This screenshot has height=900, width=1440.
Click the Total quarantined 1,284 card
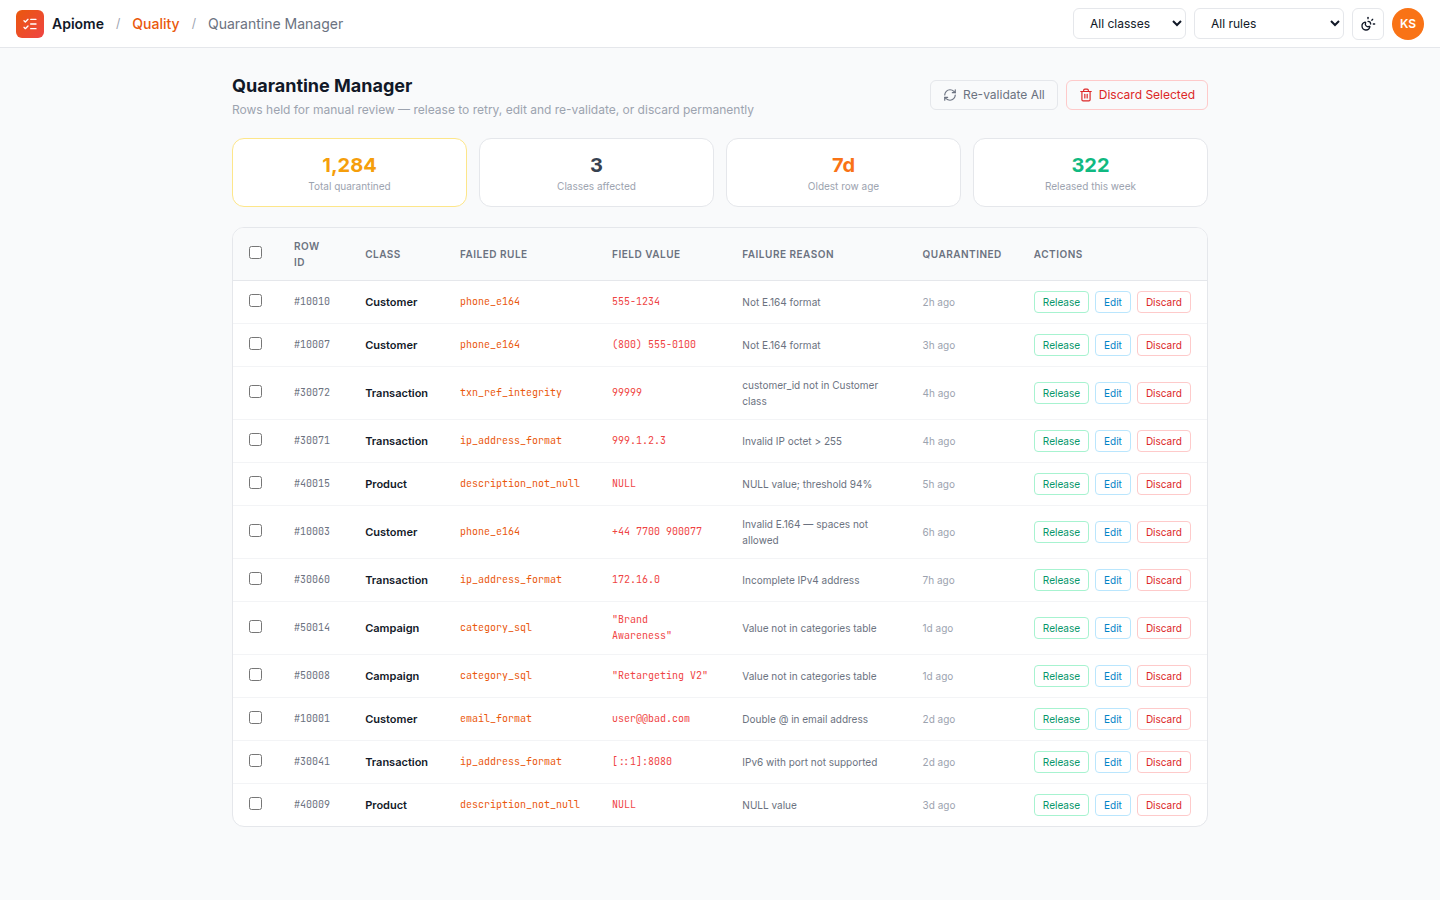click(x=349, y=173)
